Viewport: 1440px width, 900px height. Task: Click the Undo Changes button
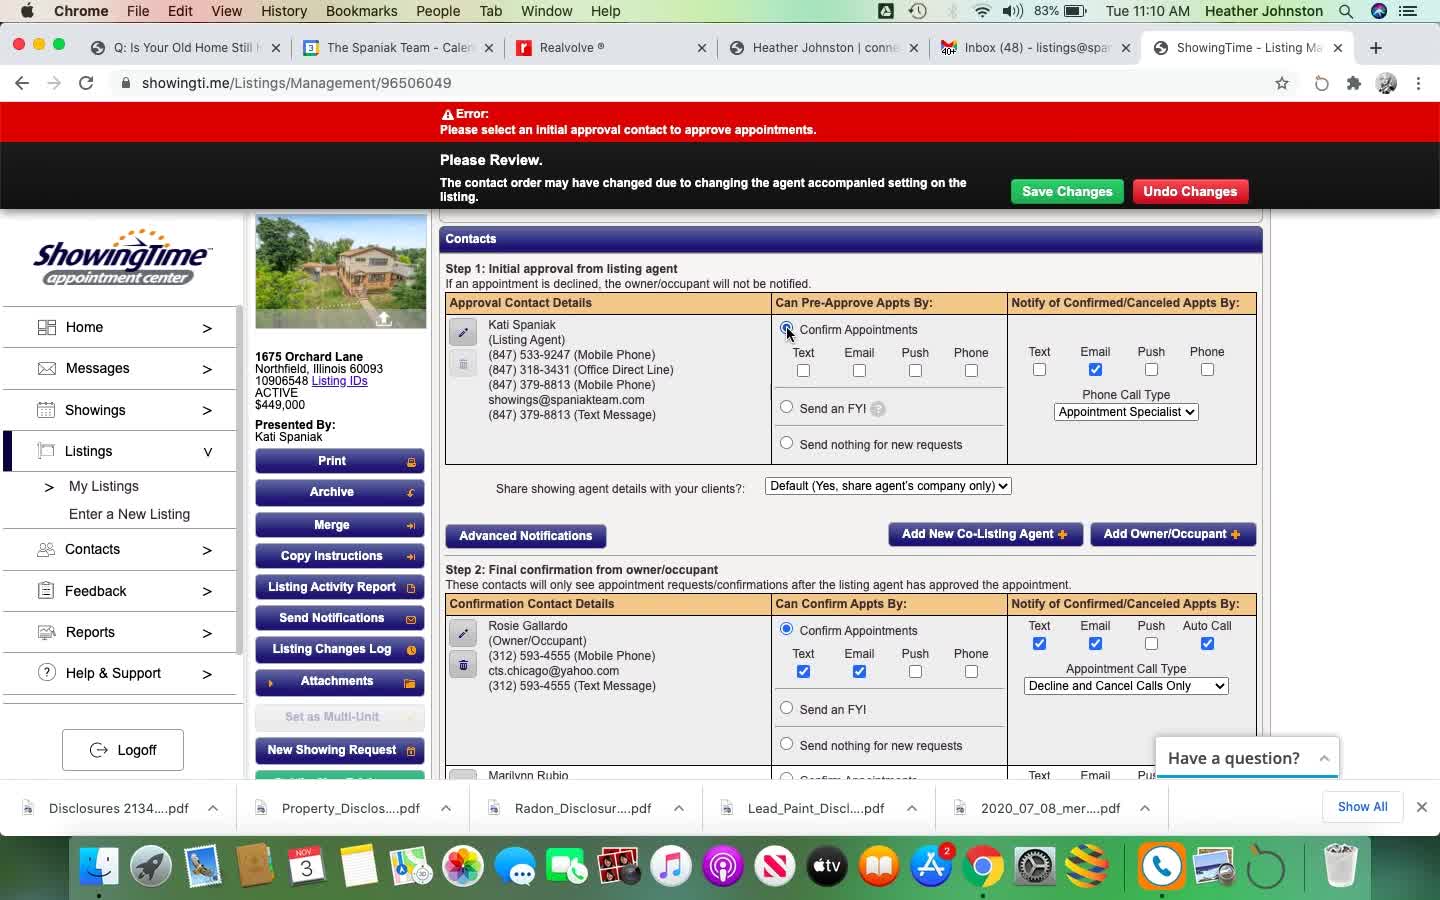click(x=1190, y=191)
